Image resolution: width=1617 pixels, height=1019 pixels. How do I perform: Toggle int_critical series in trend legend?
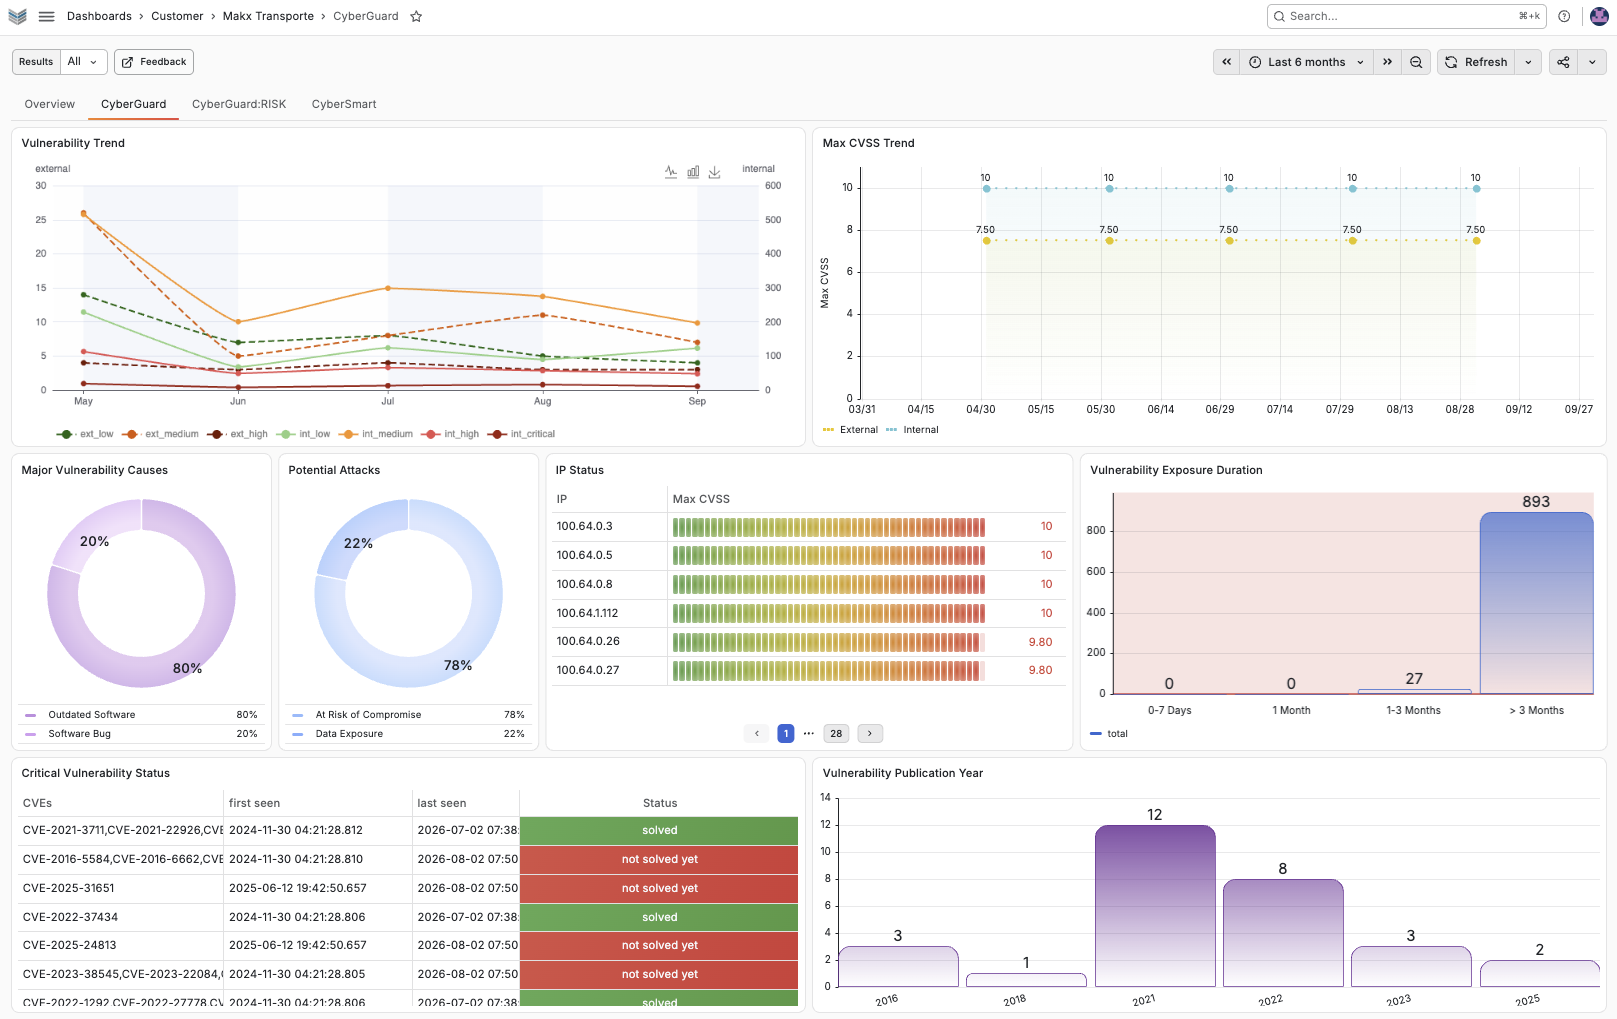coord(521,434)
